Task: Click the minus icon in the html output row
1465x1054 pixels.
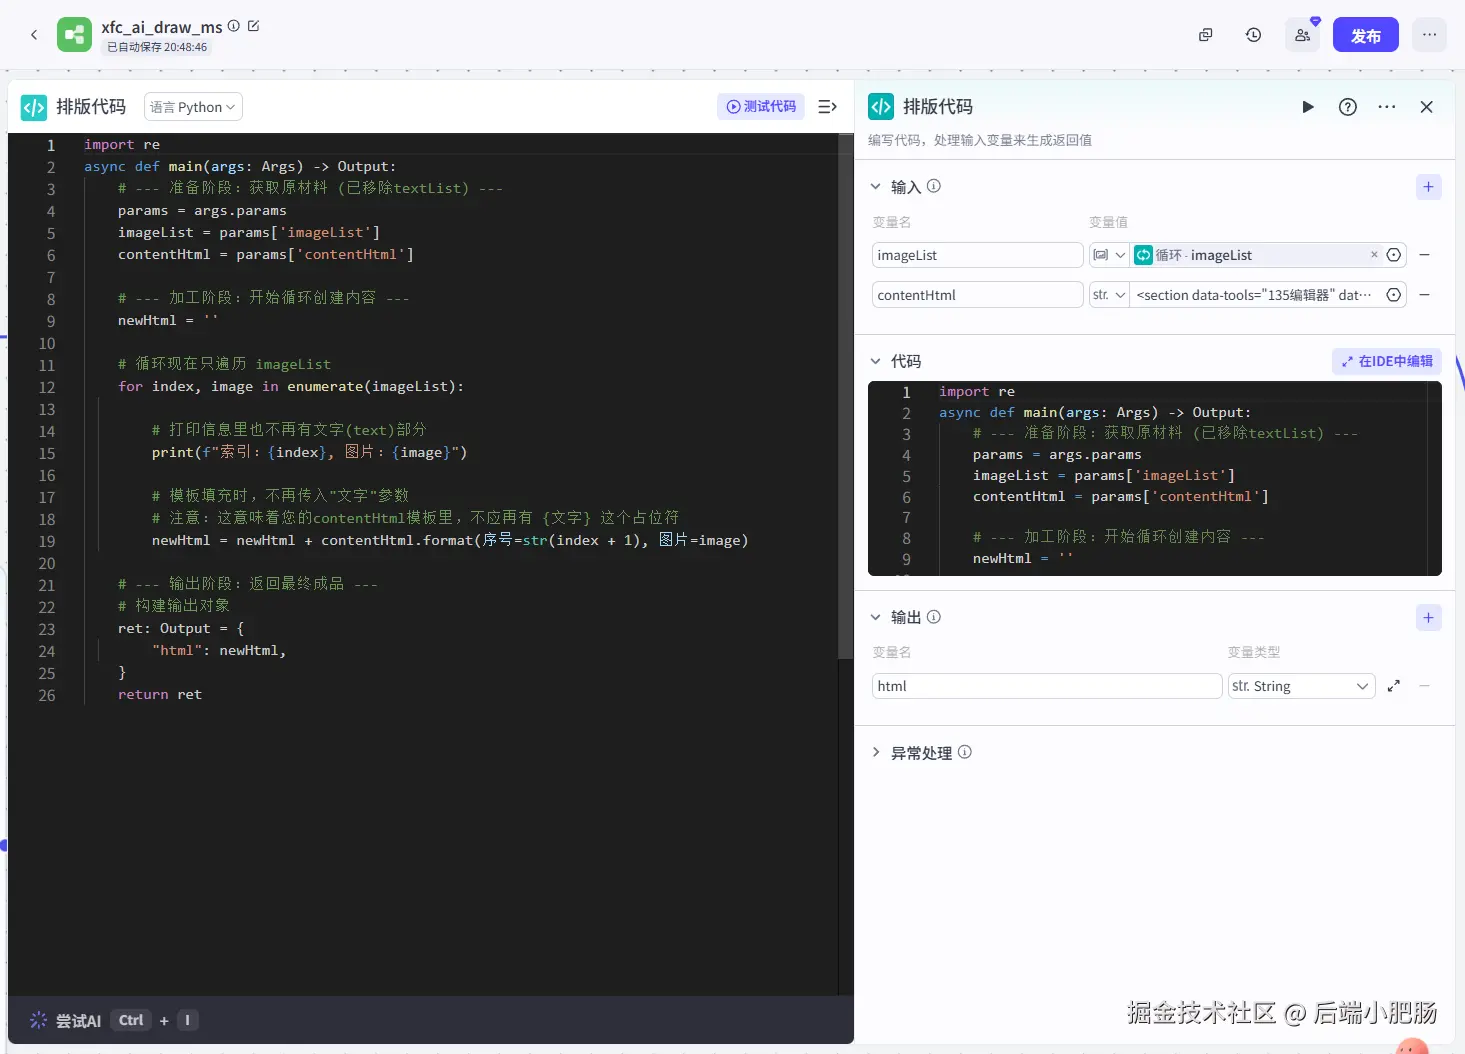Action: [x=1425, y=686]
